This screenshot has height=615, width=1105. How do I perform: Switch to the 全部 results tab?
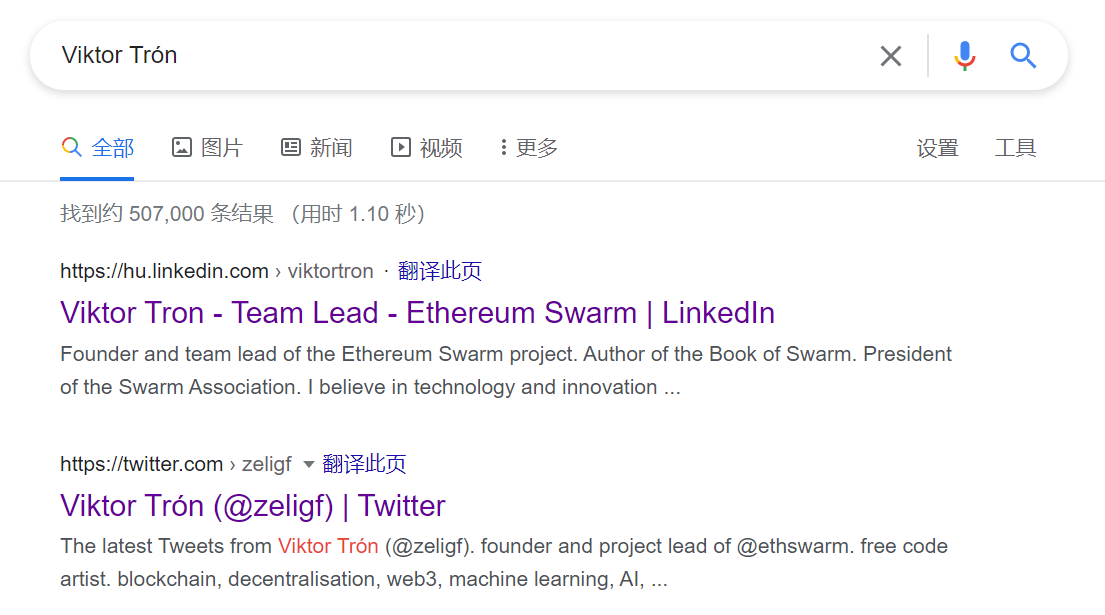click(x=112, y=148)
